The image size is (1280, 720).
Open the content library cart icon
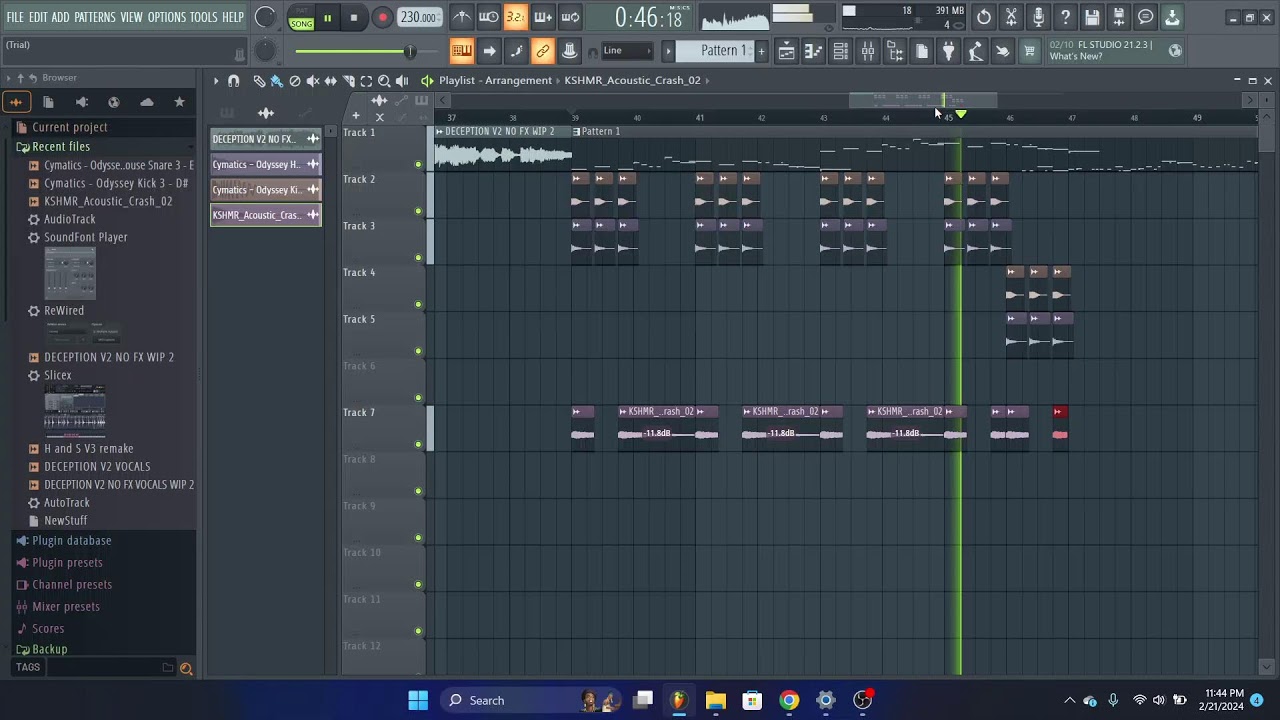click(x=1029, y=52)
